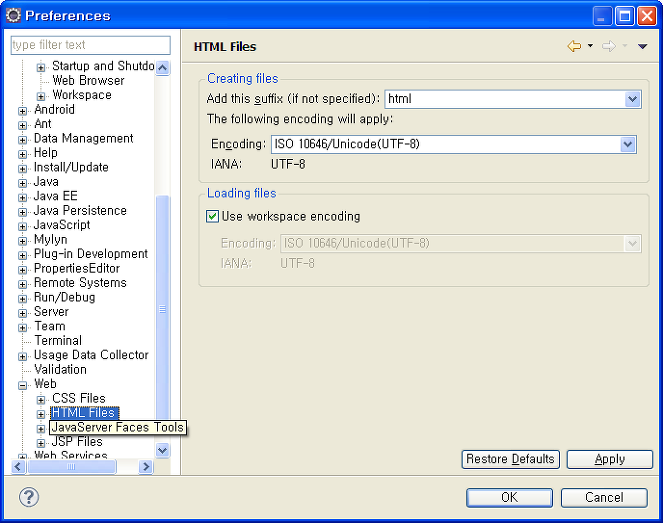Image resolution: width=663 pixels, height=523 pixels.
Task: Expand the Remote Systems node
Action: click(x=22, y=285)
